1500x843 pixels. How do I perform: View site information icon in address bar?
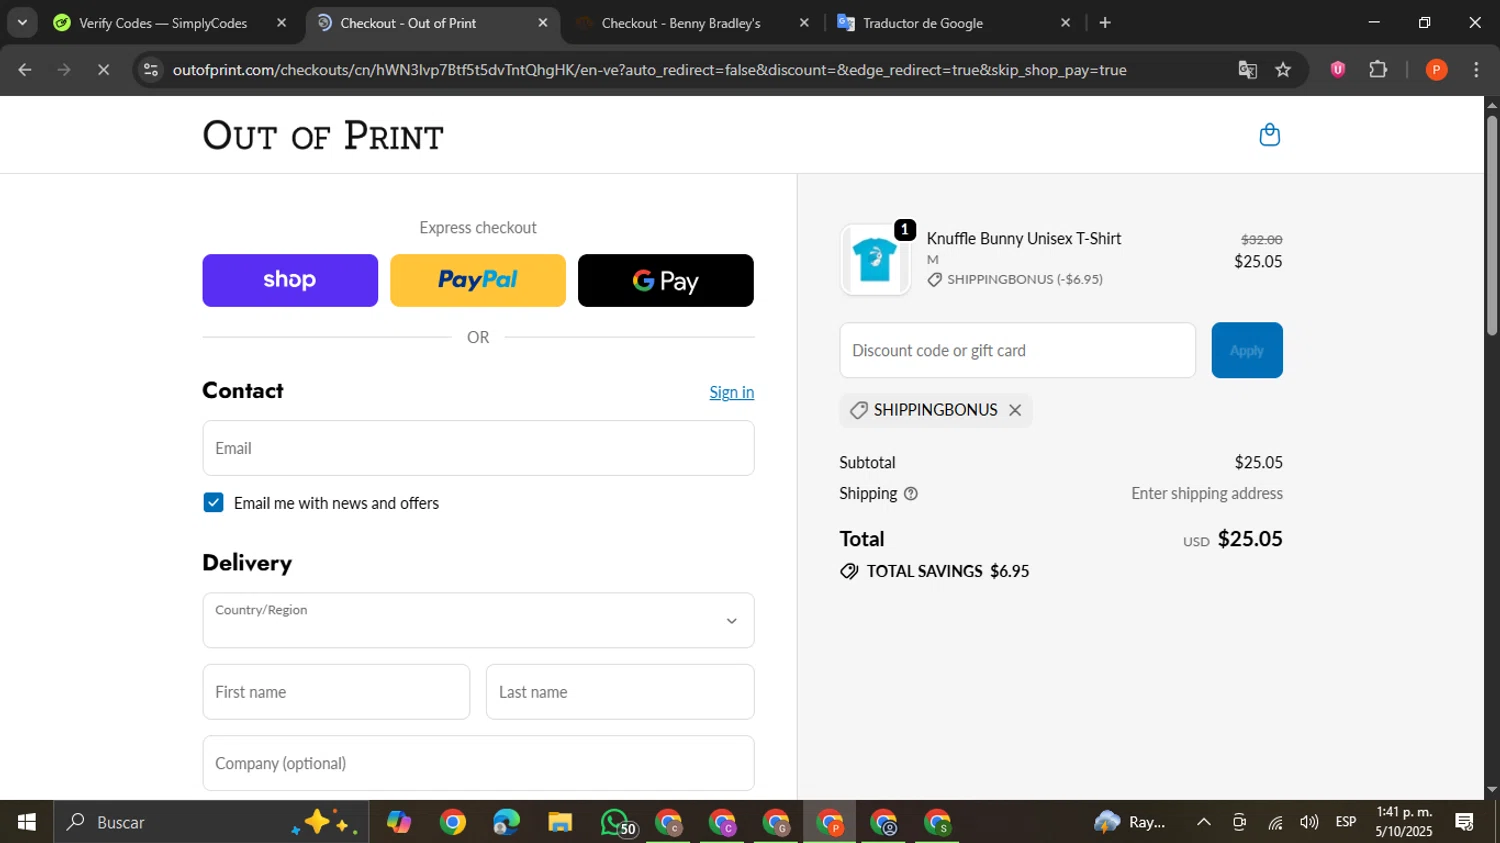[x=151, y=70]
